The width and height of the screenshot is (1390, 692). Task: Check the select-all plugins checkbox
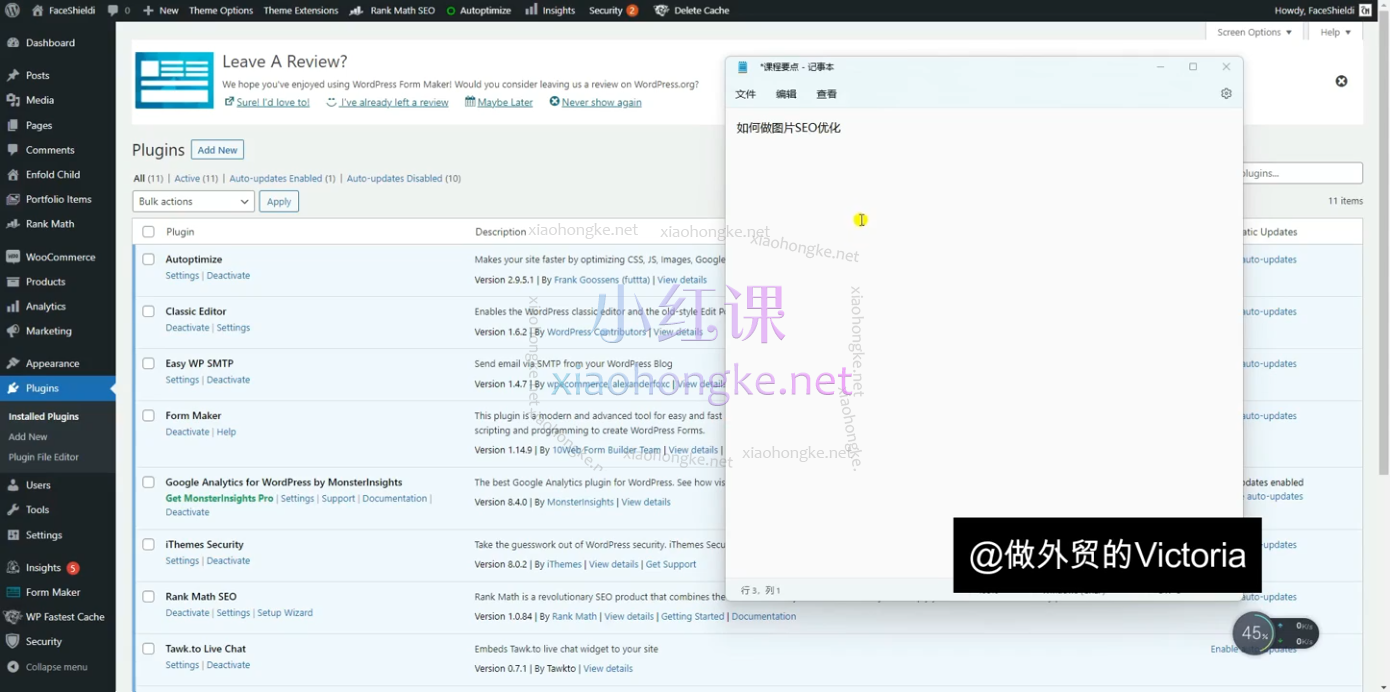click(x=148, y=231)
